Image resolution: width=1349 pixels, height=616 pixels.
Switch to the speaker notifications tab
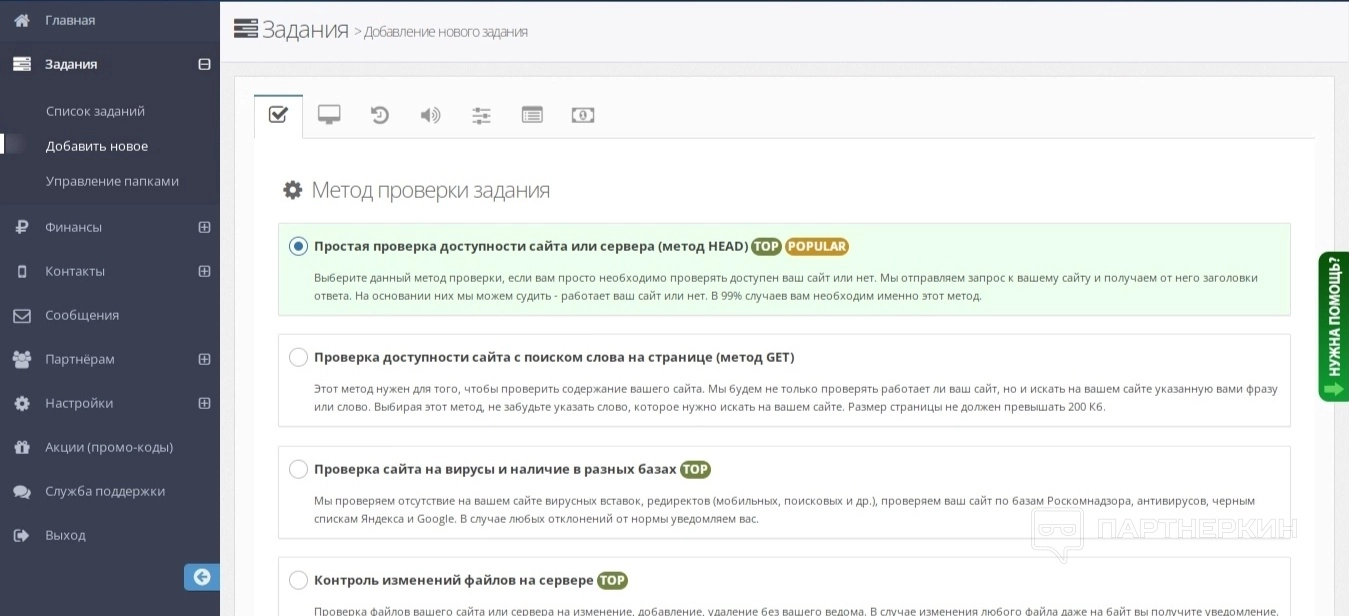coord(430,115)
